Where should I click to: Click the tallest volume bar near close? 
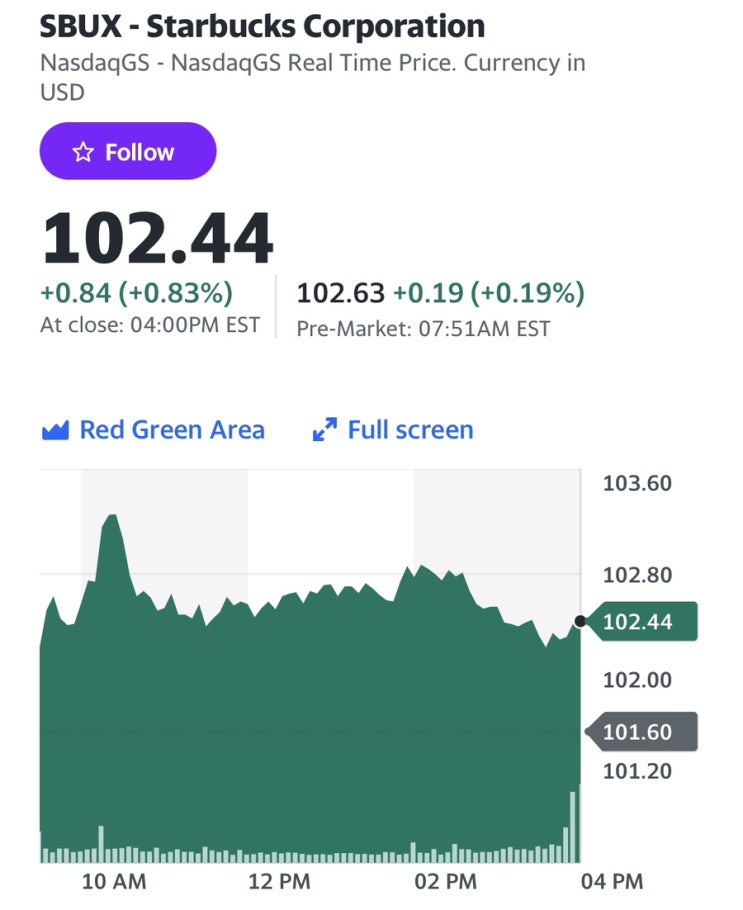[x=573, y=827]
